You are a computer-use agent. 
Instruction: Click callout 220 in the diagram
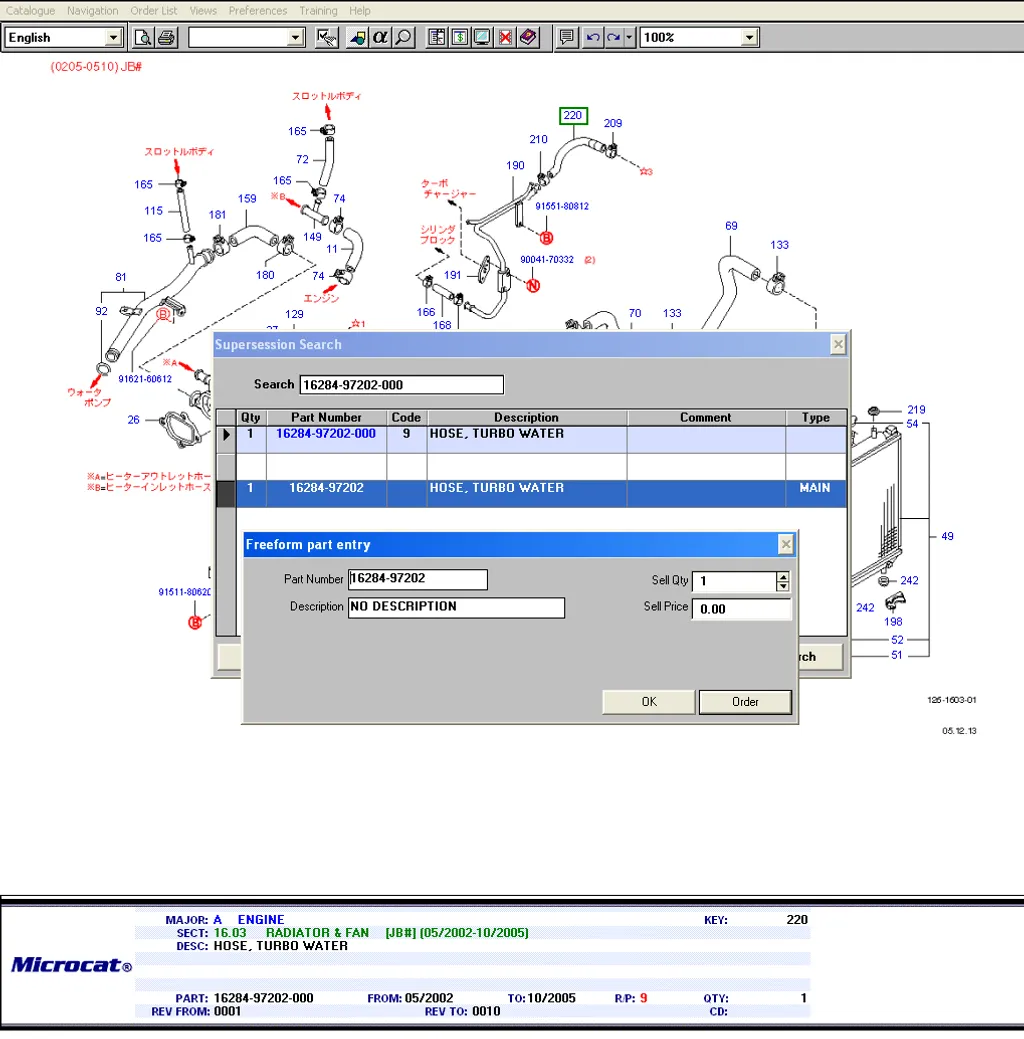click(573, 115)
